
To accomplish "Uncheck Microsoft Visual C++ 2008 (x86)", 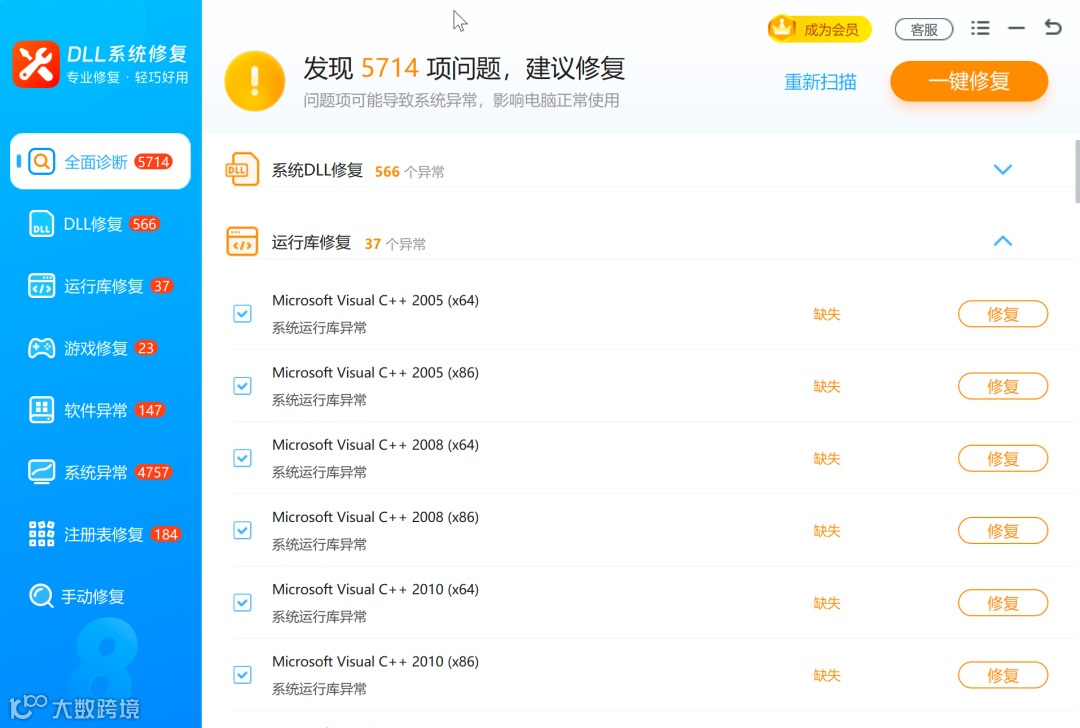I will coord(242,530).
